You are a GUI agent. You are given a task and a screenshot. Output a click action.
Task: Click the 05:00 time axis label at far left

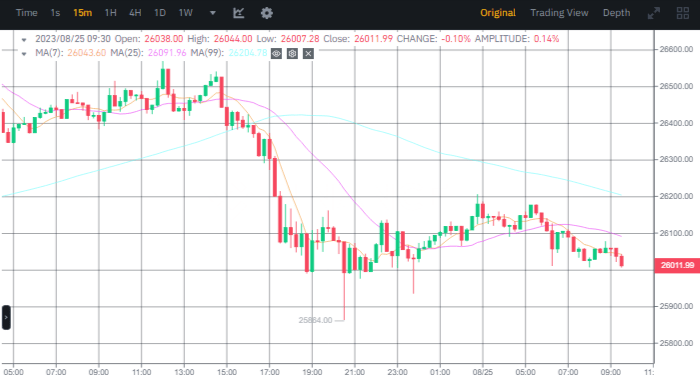[x=13, y=372]
